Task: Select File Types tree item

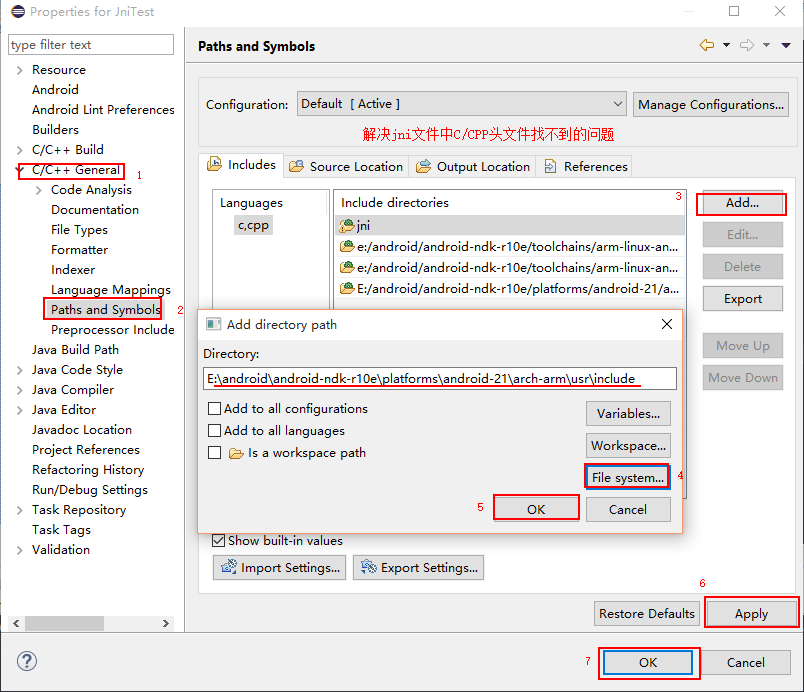Action: pyautogui.click(x=79, y=230)
